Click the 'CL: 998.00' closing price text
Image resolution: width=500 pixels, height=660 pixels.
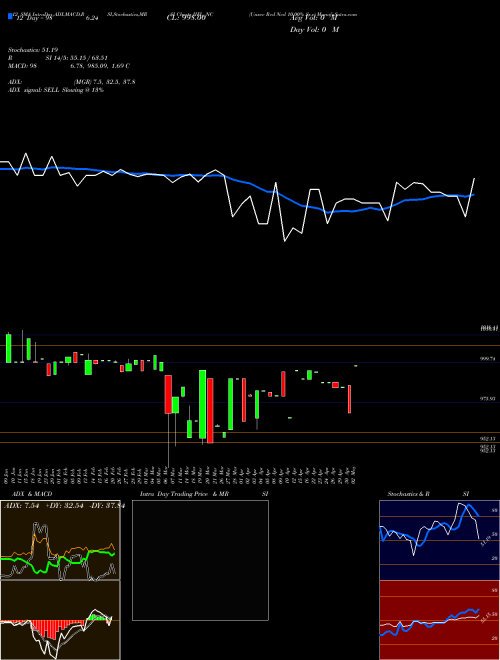(186, 17)
